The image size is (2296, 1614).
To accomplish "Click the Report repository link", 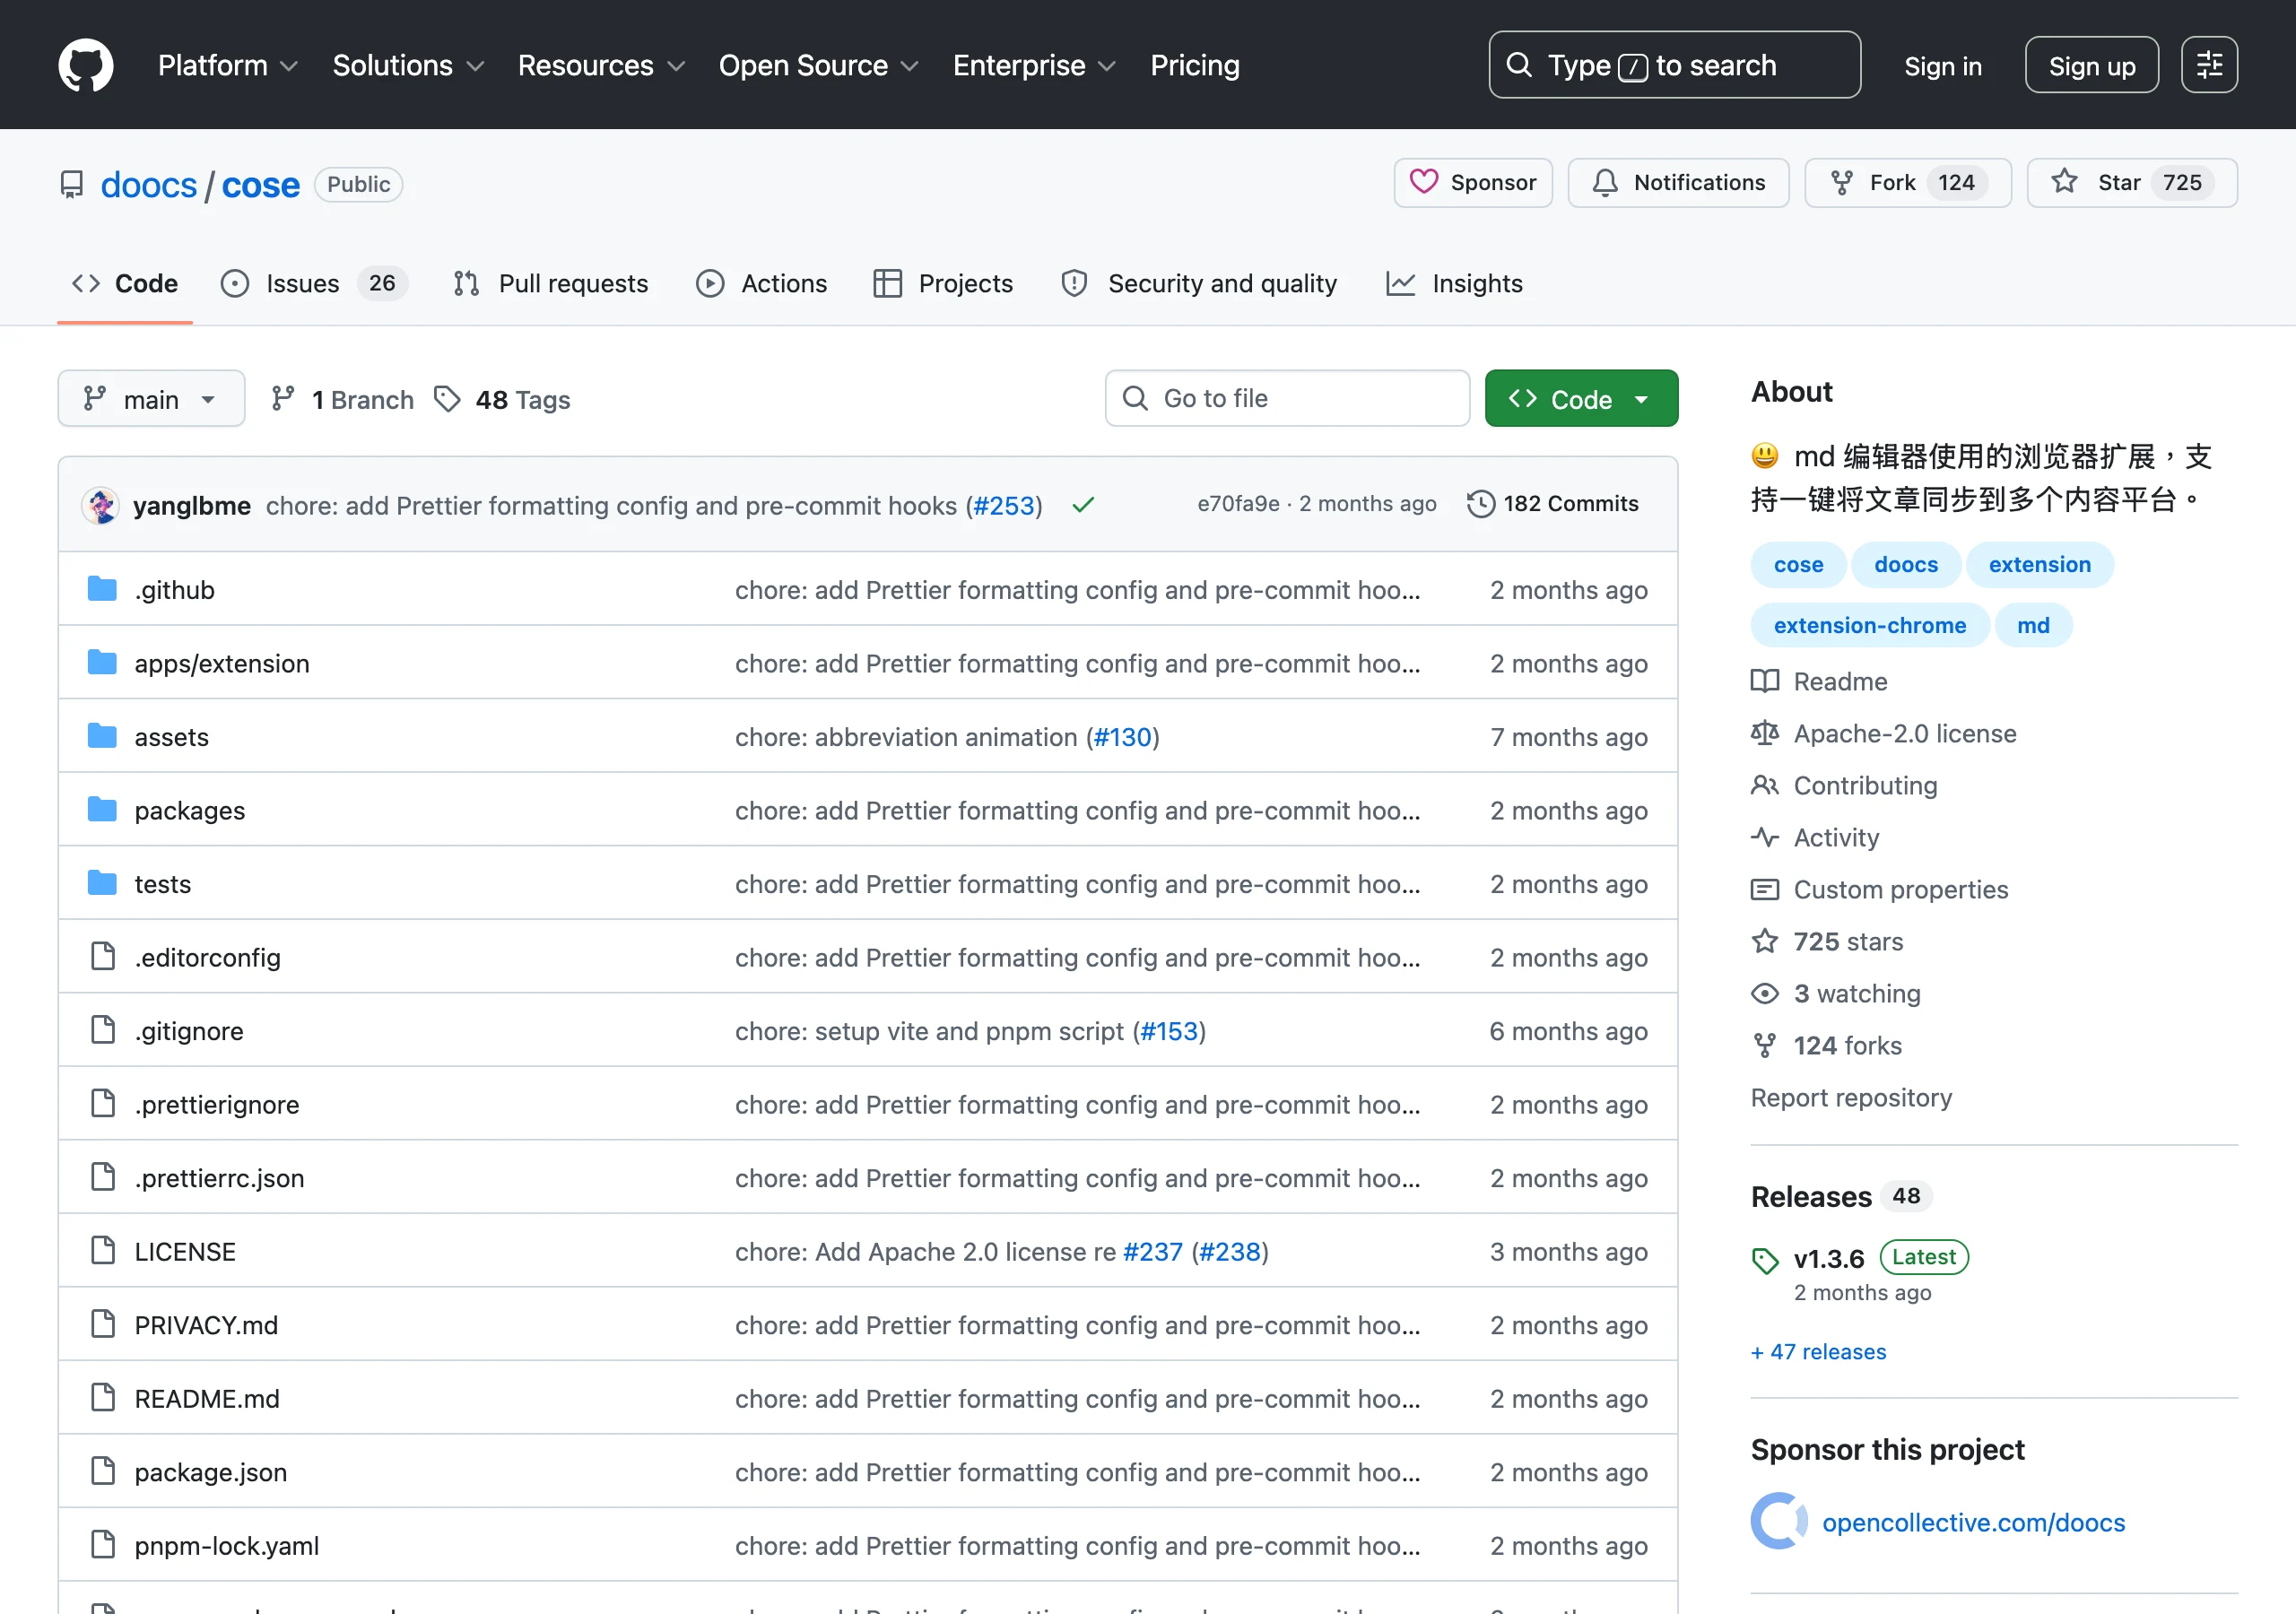I will coord(1851,1097).
